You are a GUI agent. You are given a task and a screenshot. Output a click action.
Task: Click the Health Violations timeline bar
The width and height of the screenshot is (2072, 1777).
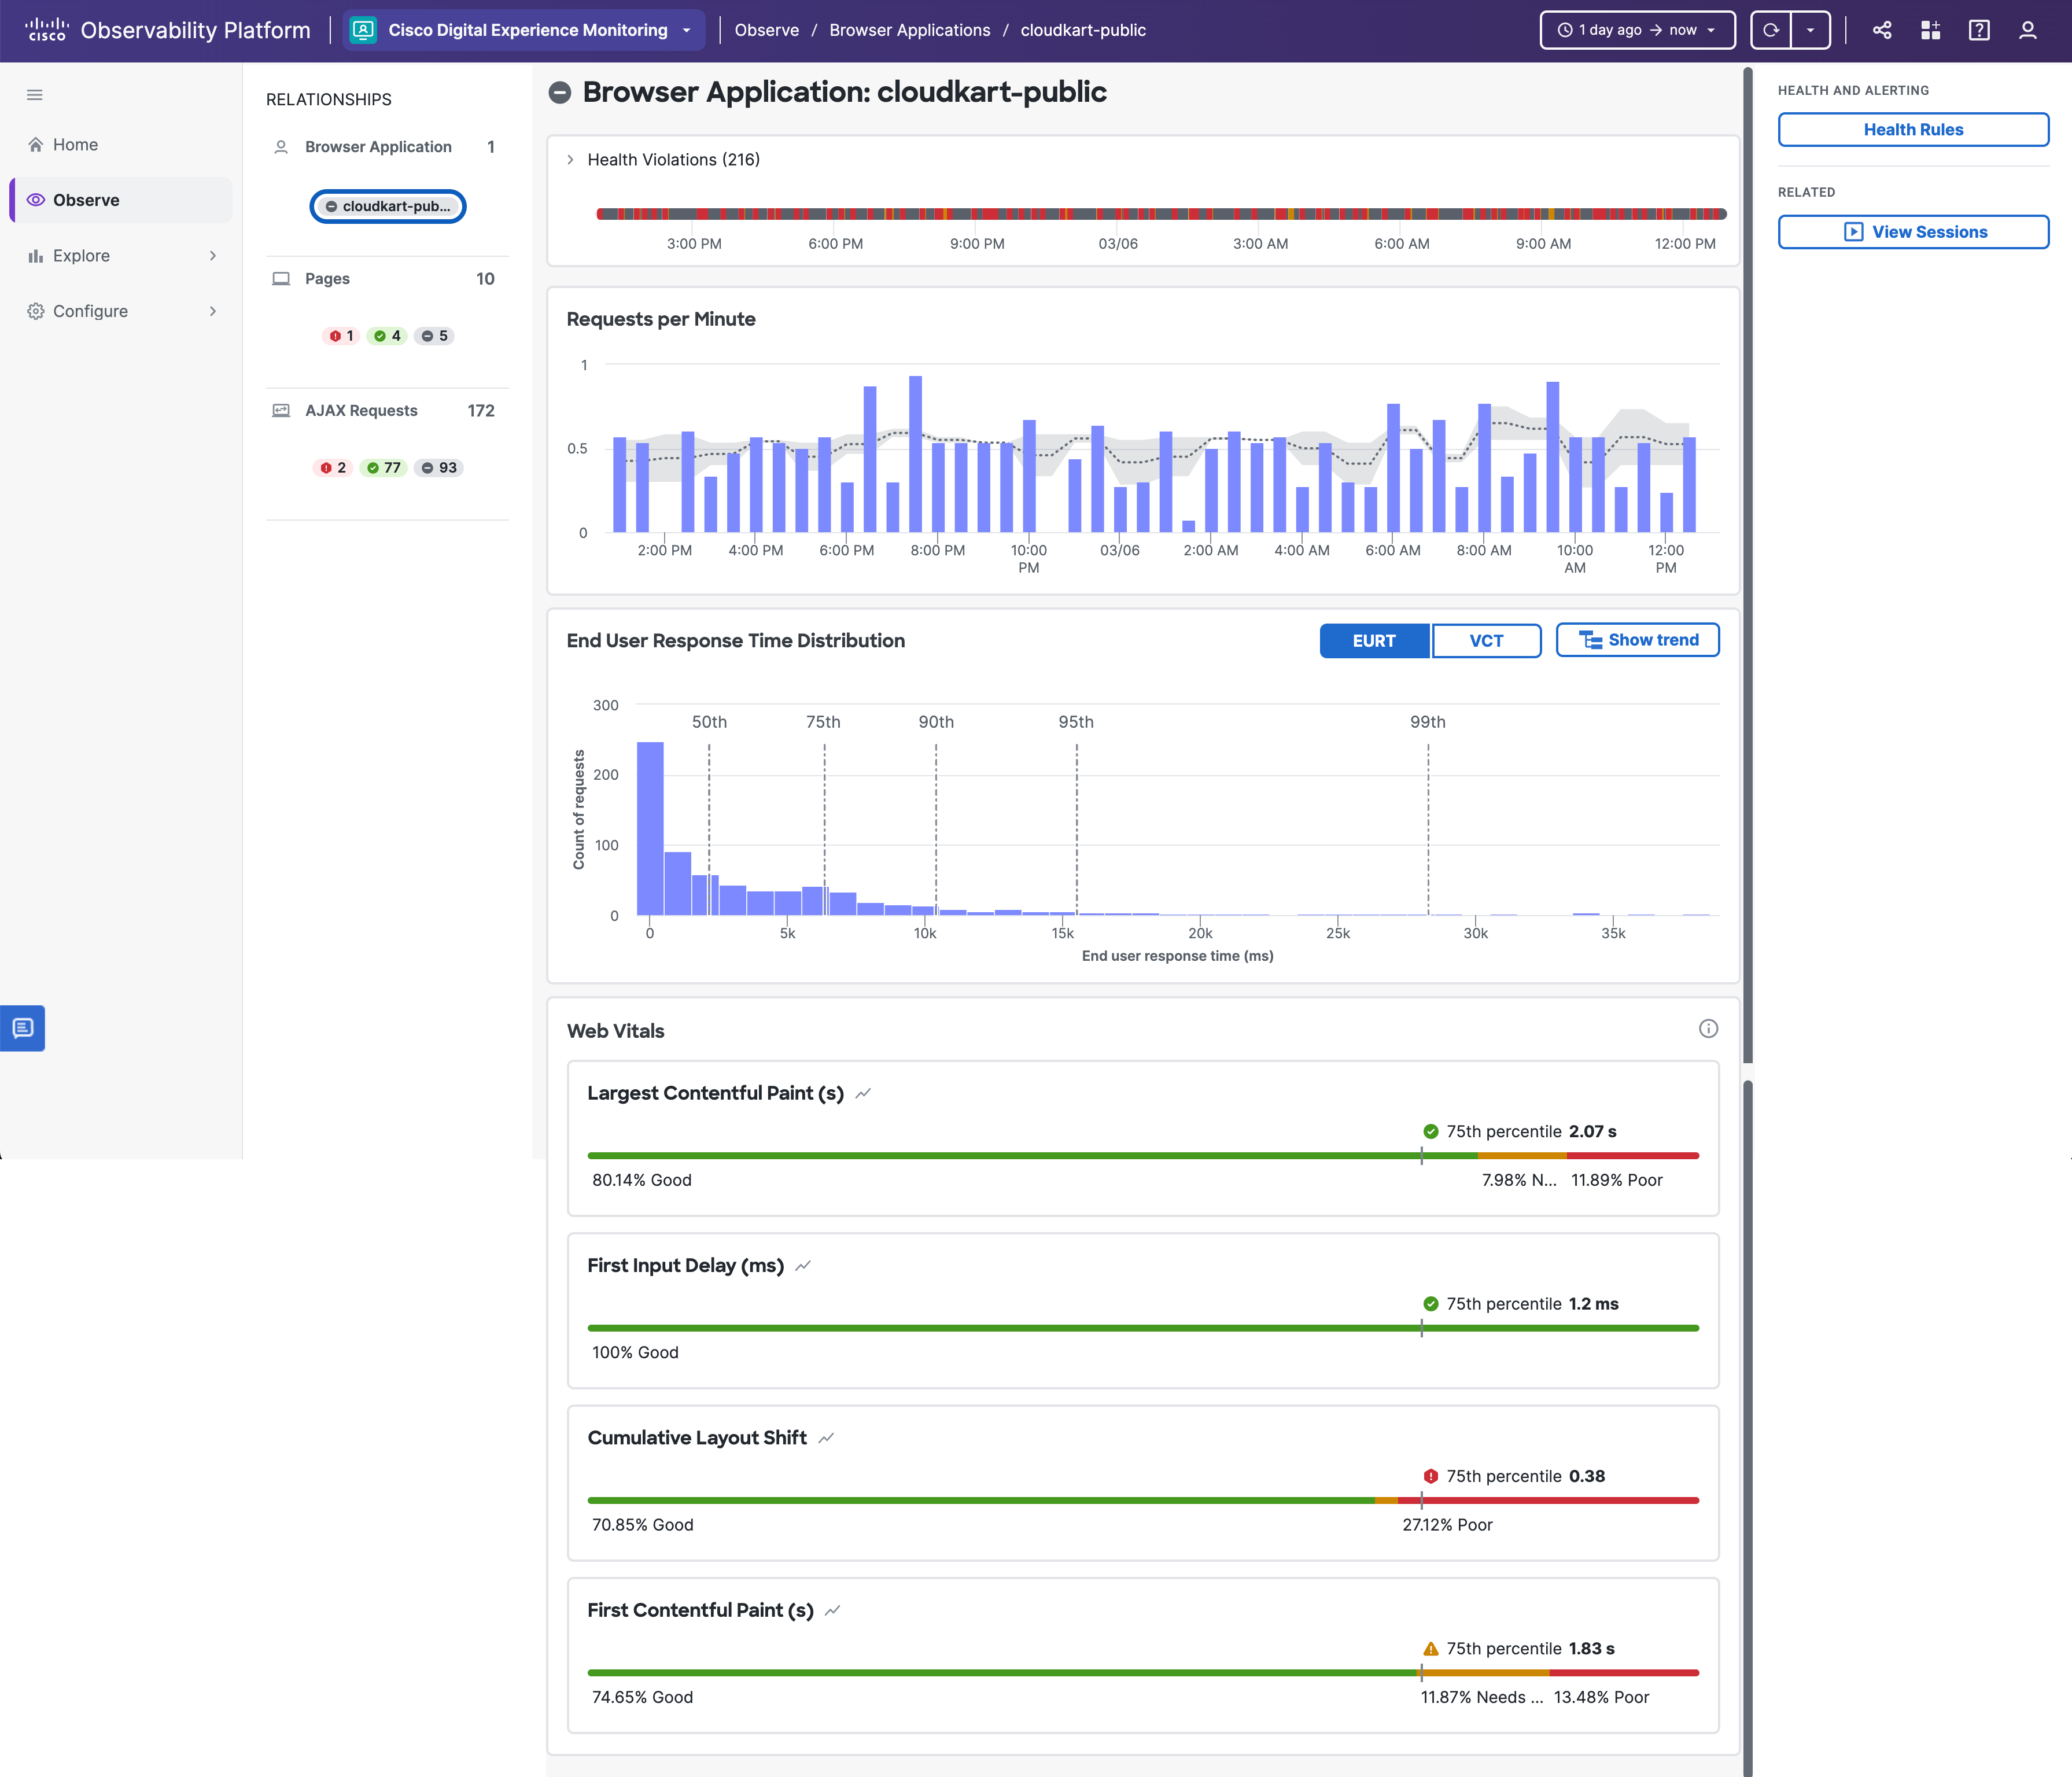[1161, 214]
